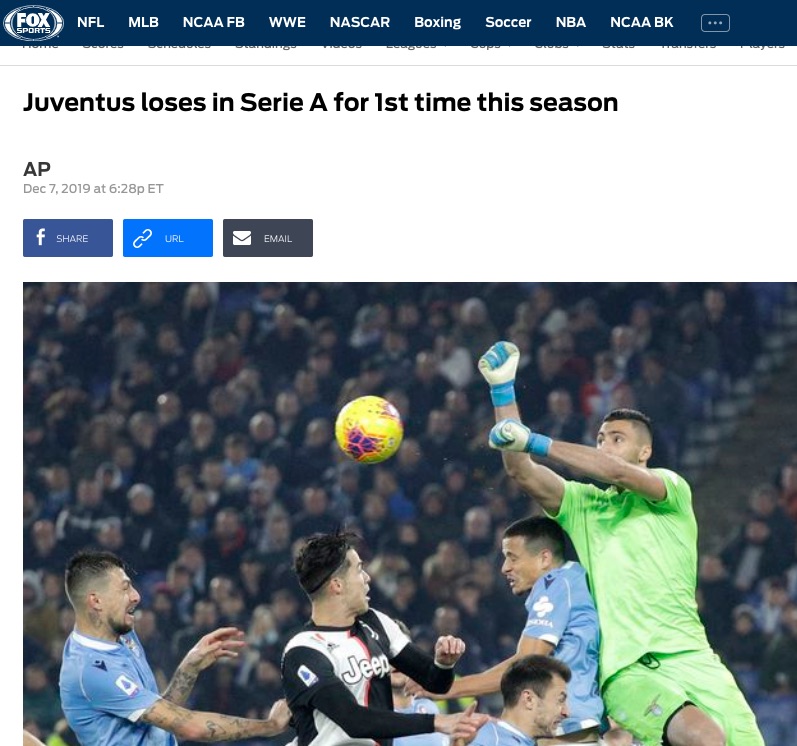Viewport: 797px width, 746px height.
Task: Send article with the Email button
Action: pos(268,238)
